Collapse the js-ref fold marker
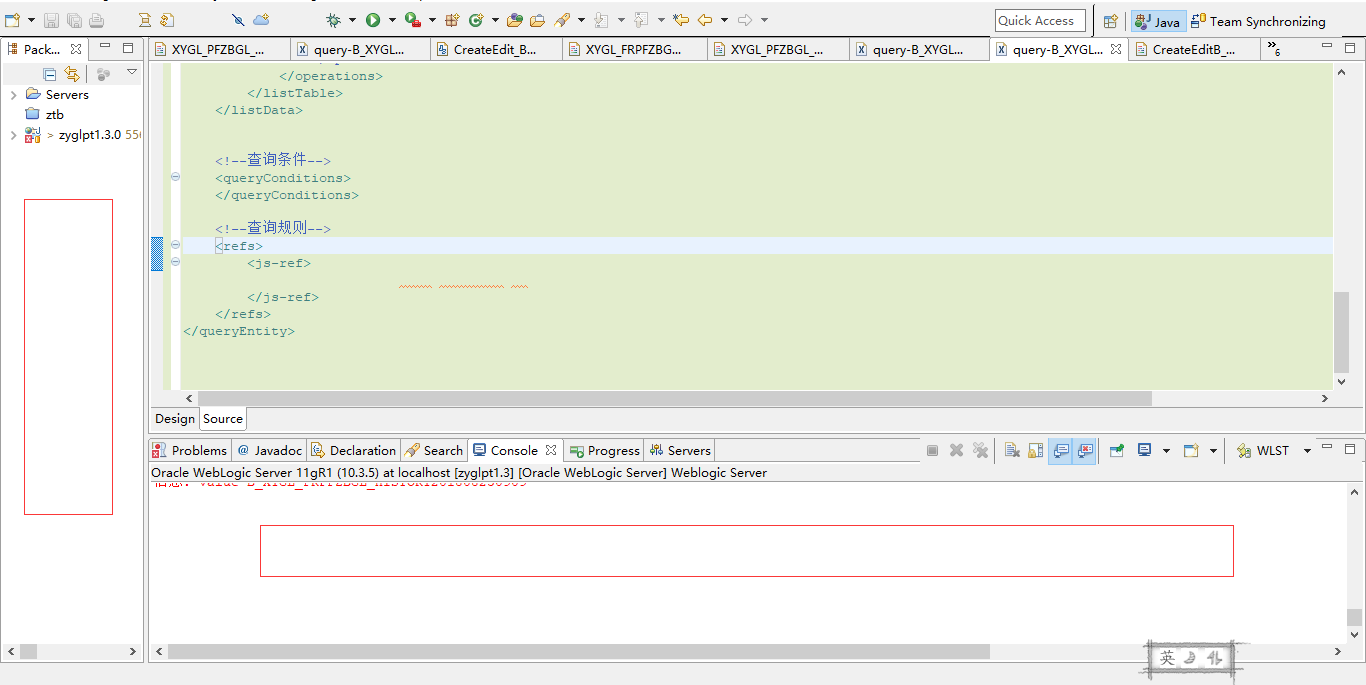 (x=176, y=262)
